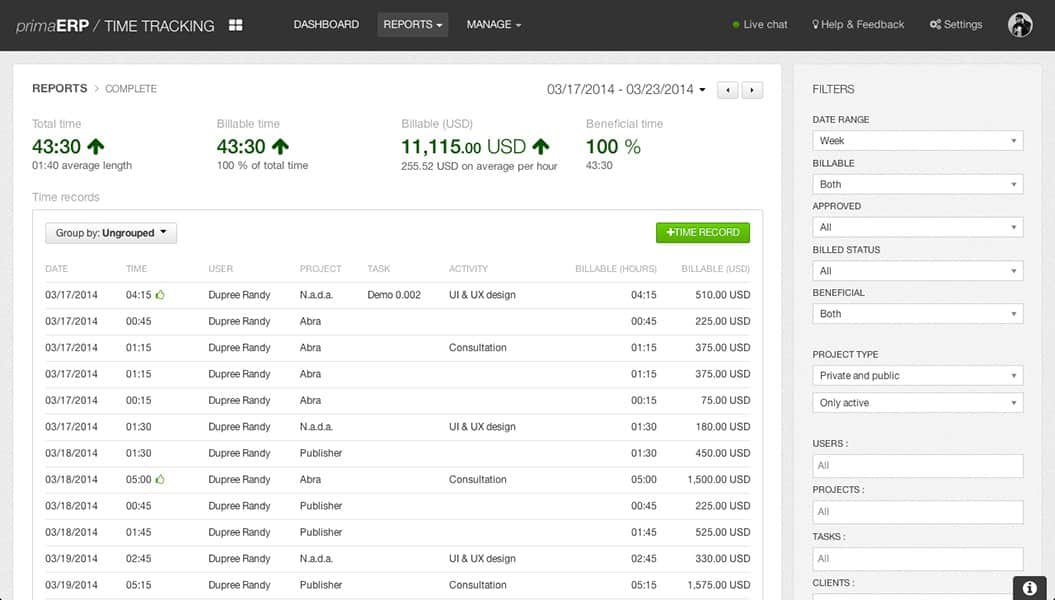The height and width of the screenshot is (600, 1055).
Task: Go to the next week with right arrow
Action: click(752, 90)
